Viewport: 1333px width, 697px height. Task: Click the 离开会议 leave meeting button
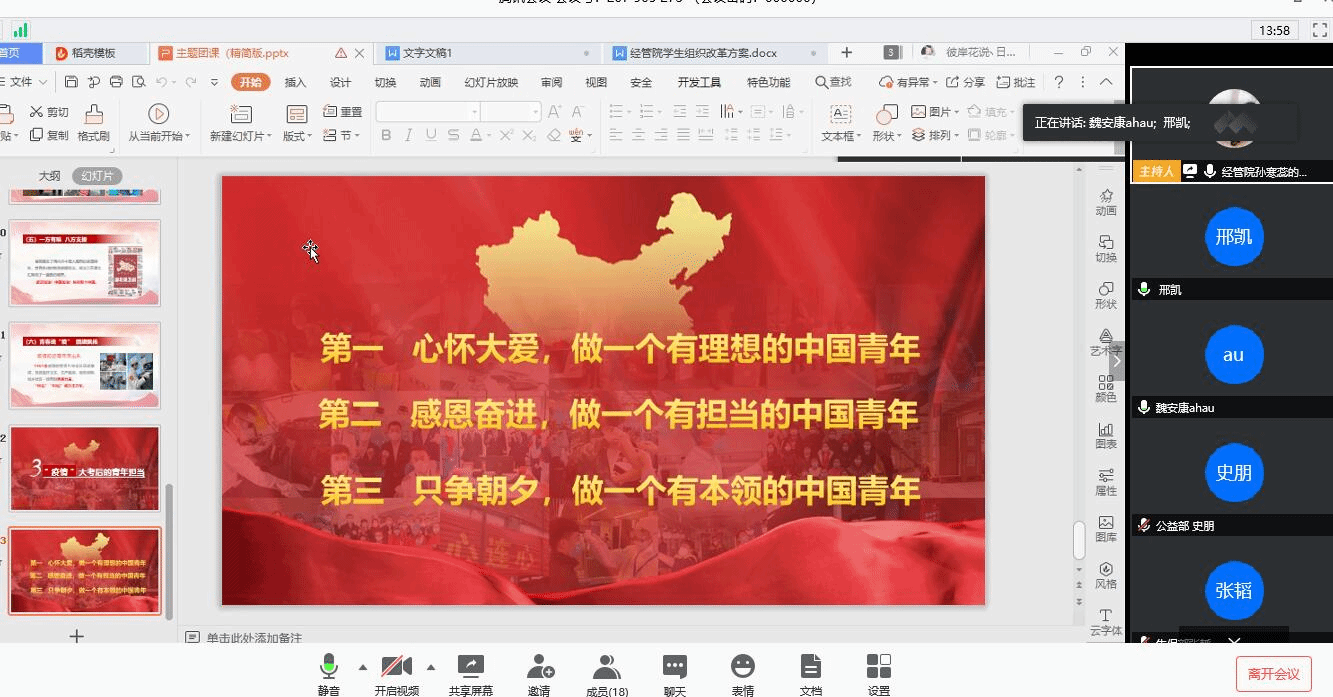1273,673
